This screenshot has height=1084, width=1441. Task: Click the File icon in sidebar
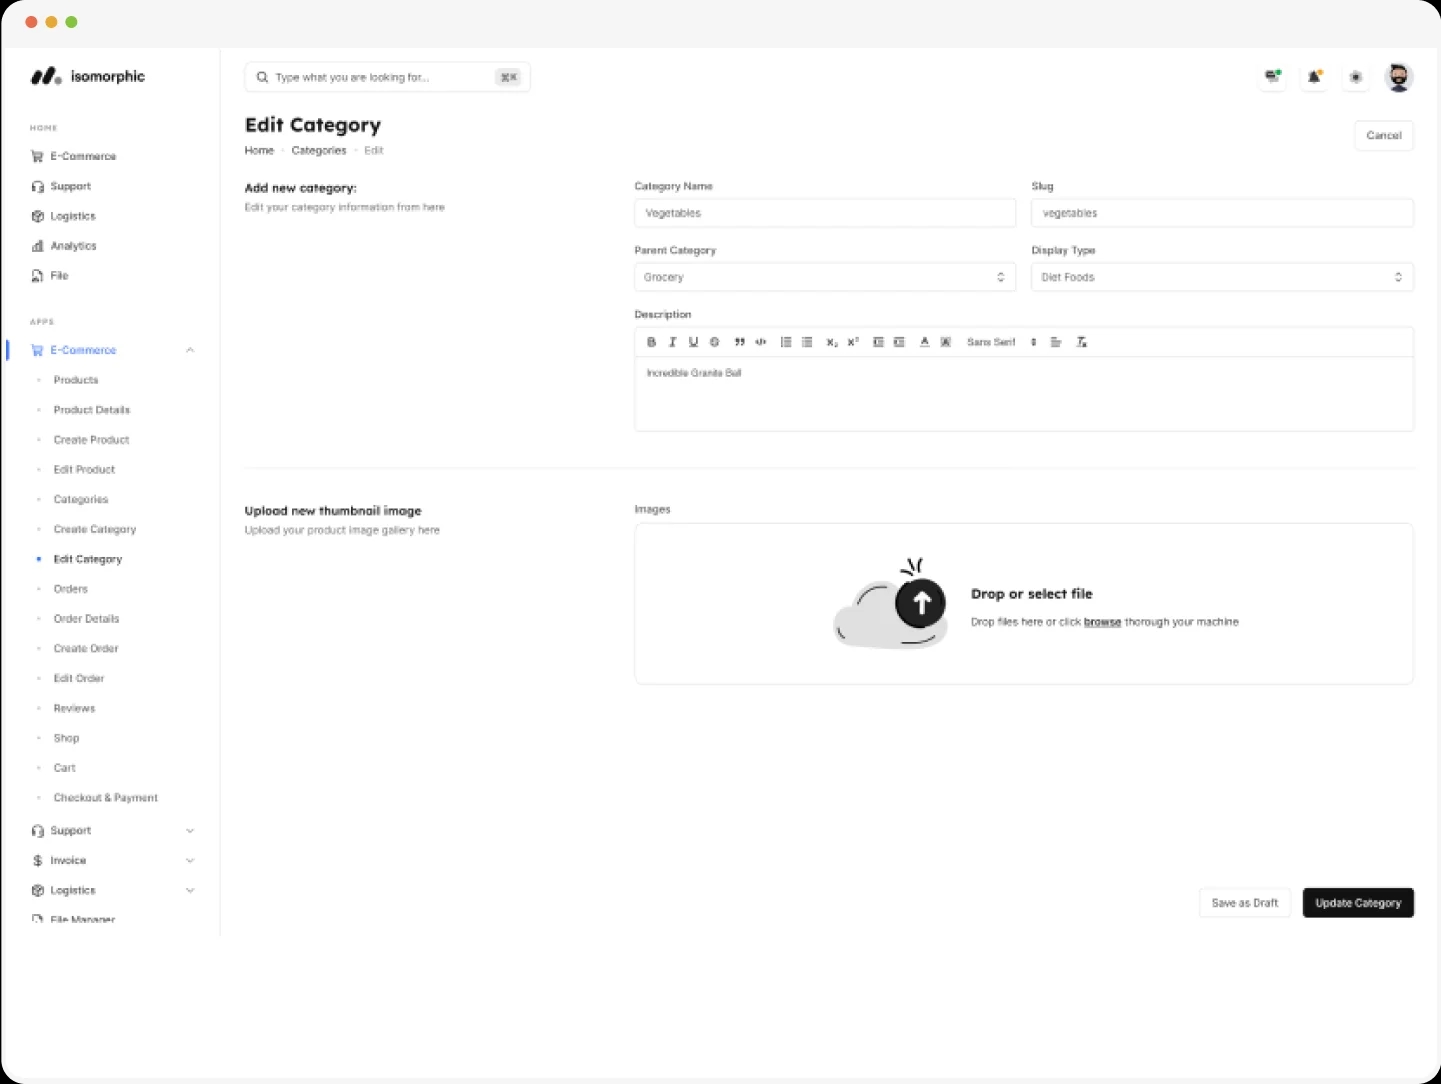37,276
